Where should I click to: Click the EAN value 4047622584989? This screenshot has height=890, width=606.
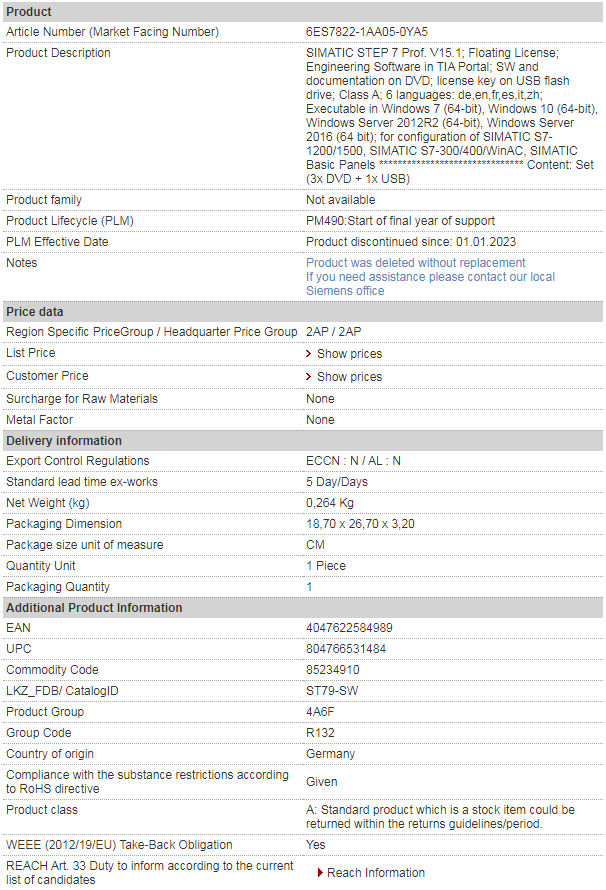click(350, 628)
